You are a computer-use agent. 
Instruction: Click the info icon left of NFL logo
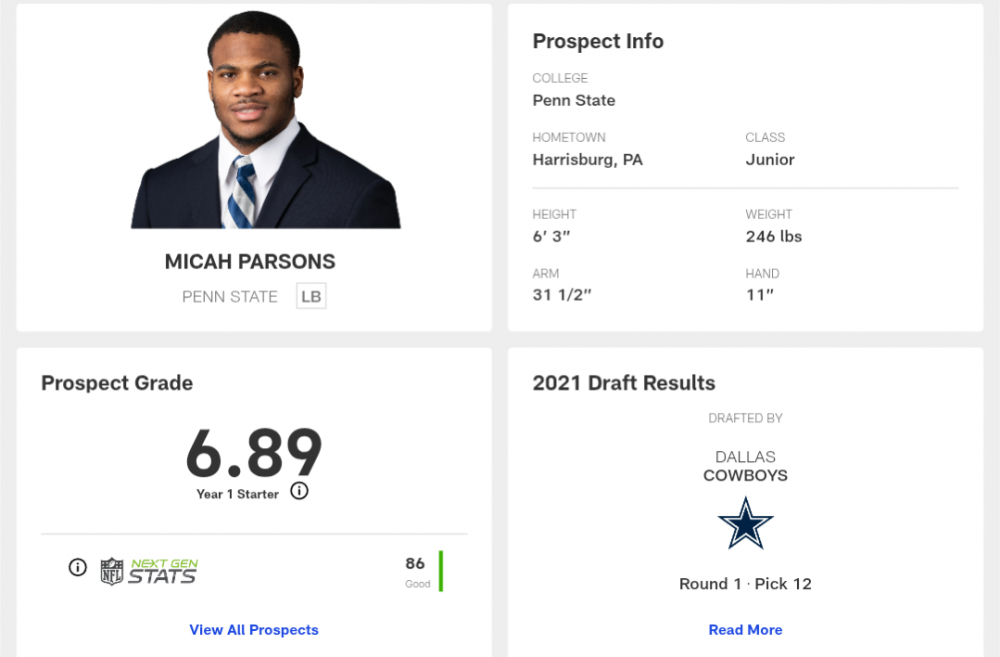click(x=77, y=567)
